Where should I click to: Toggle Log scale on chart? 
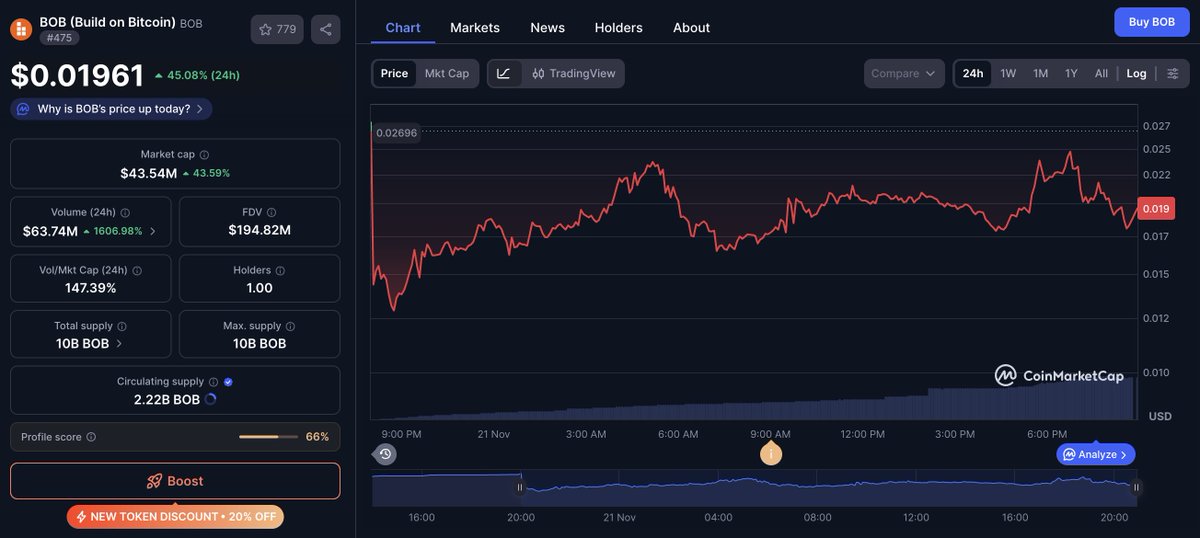pos(1136,73)
